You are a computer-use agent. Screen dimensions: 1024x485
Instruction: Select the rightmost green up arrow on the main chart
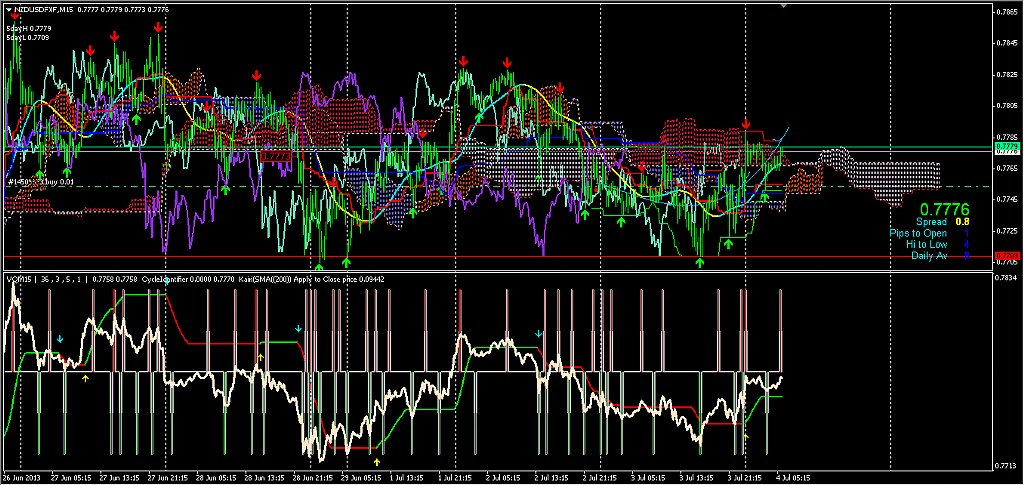[764, 196]
